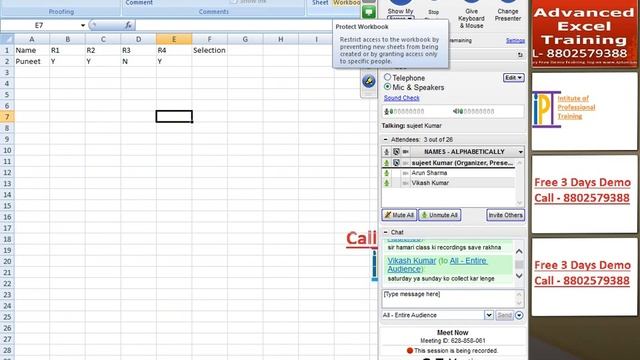Click webcam icon beside Vikash Kumar
This screenshot has width=640, height=360.
(x=405, y=183)
